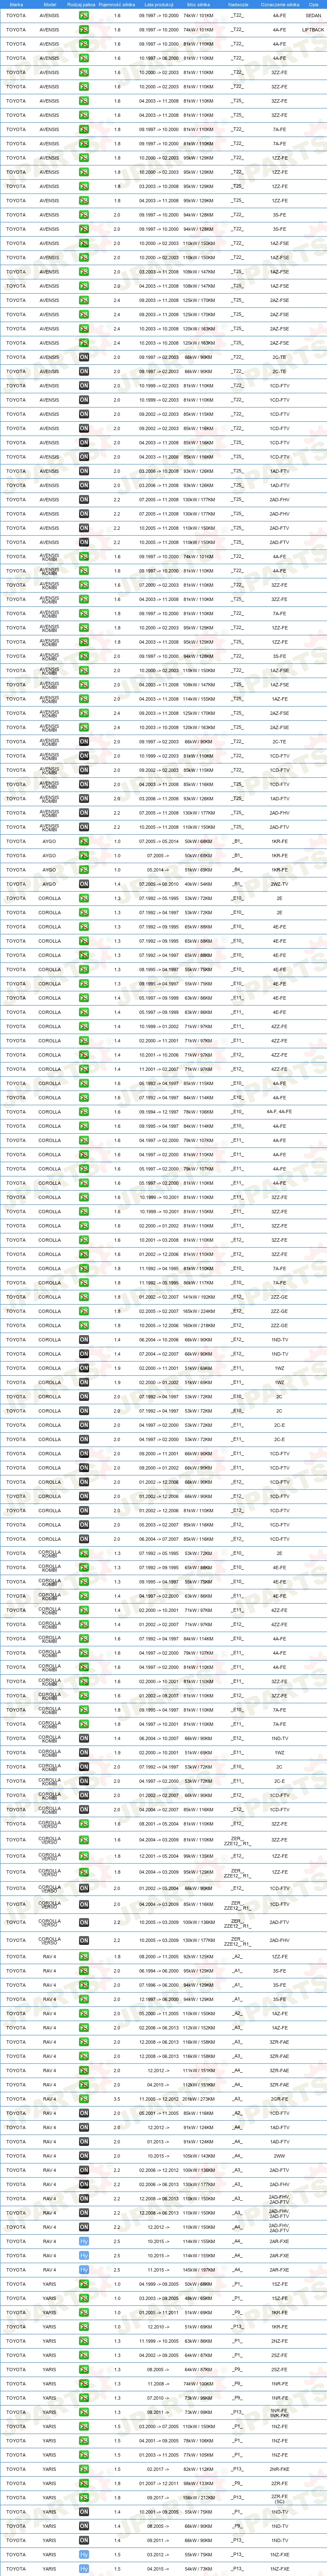Select COROLLA power cell 165kW / 224KM

coord(198,1311)
